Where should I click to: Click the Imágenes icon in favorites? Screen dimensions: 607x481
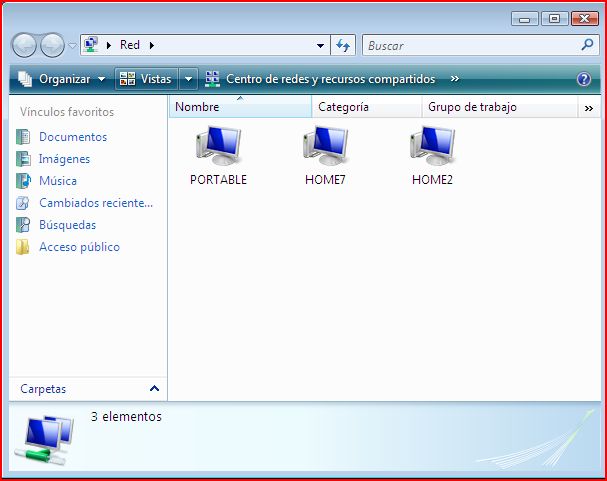coord(23,159)
